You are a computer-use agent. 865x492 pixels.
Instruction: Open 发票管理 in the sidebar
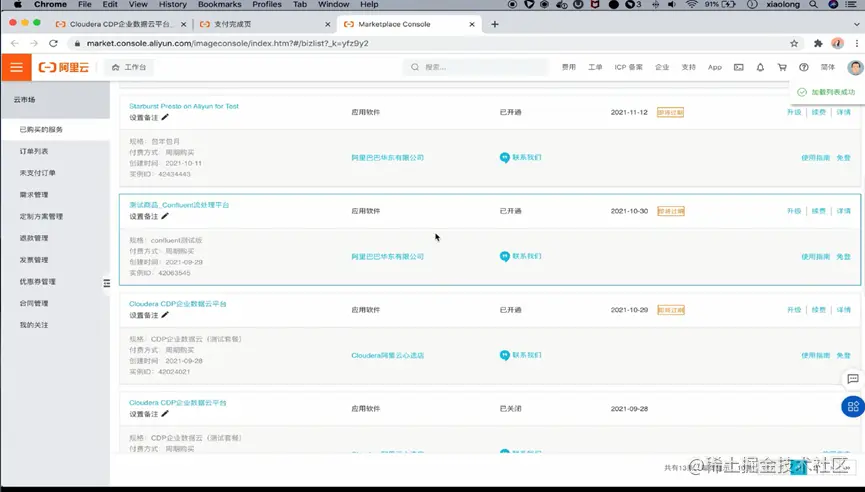tap(34, 260)
